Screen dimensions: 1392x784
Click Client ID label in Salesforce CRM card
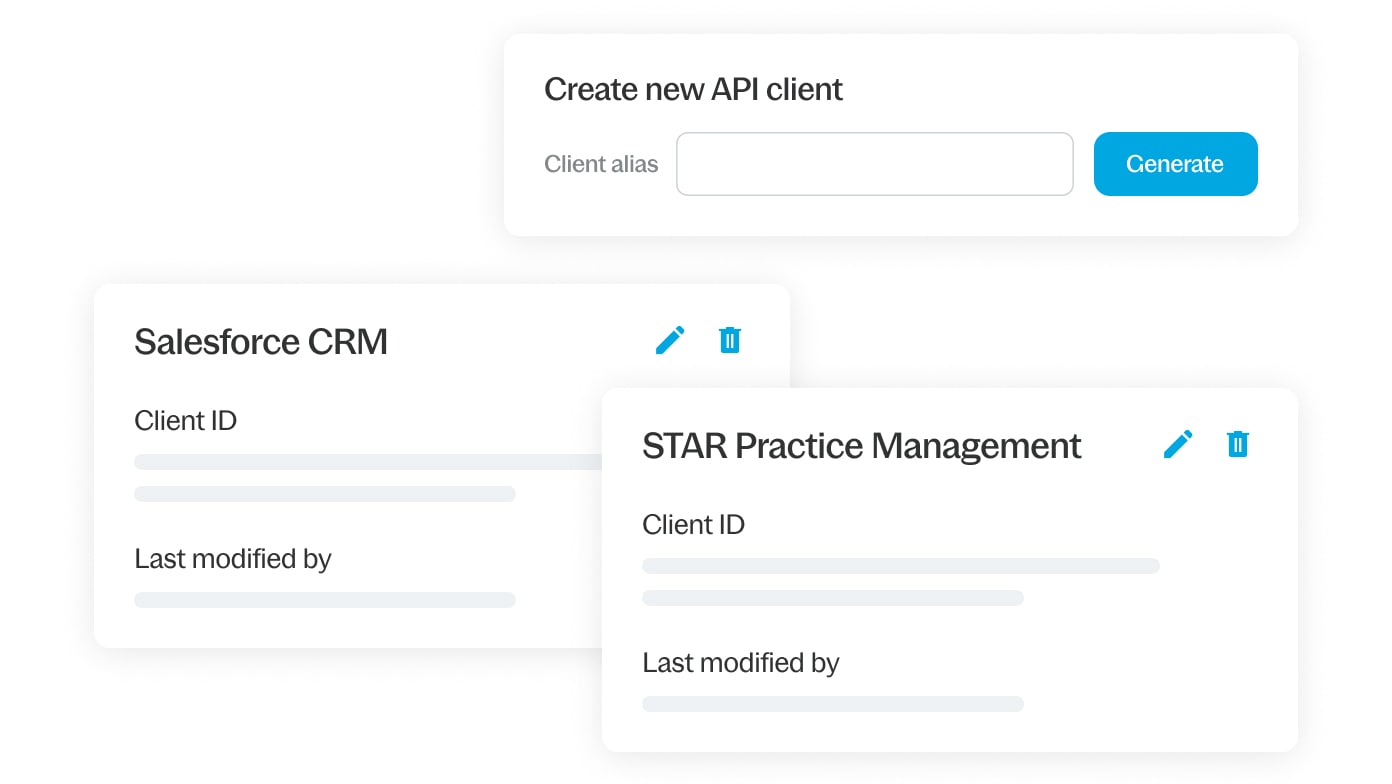point(185,421)
